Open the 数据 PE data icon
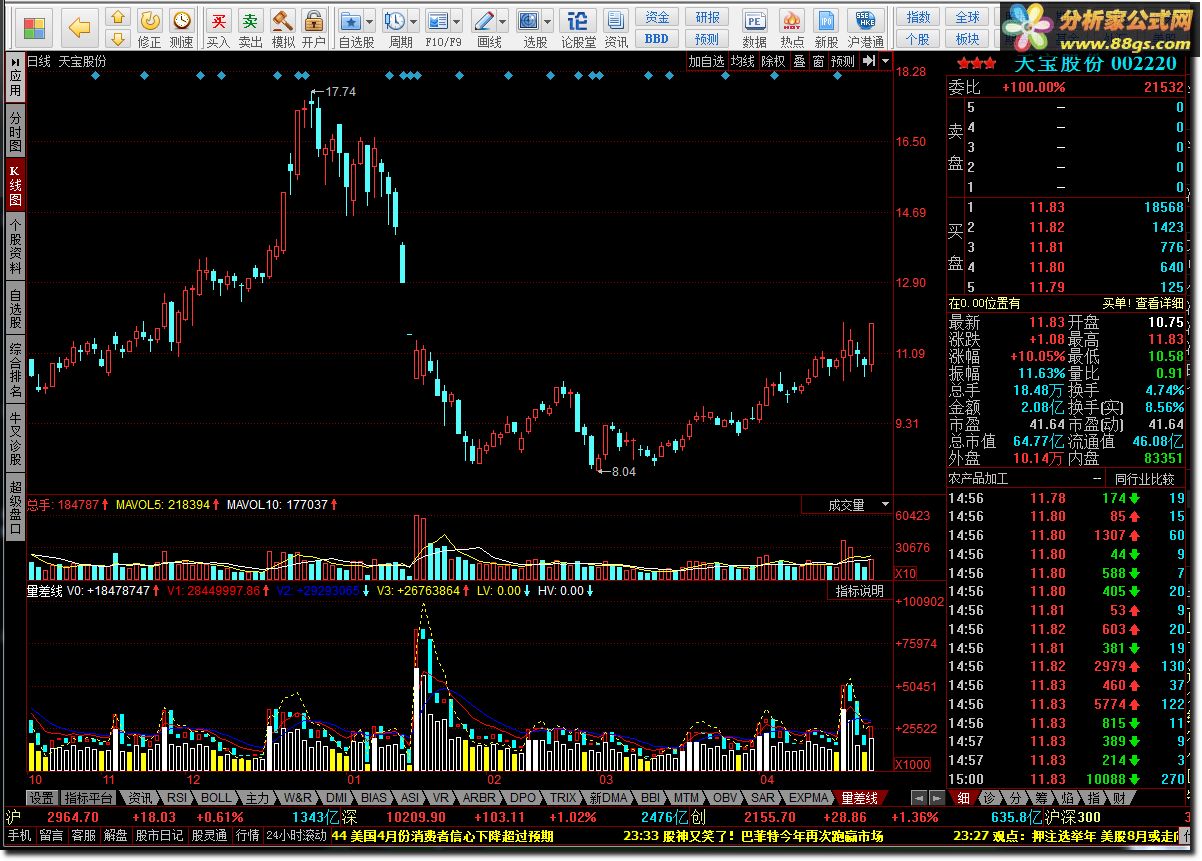1202x861 pixels. [x=755, y=29]
